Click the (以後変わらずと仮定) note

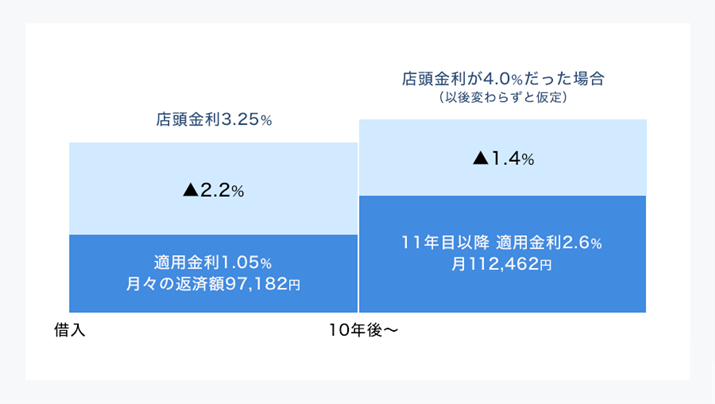pyautogui.click(x=504, y=98)
